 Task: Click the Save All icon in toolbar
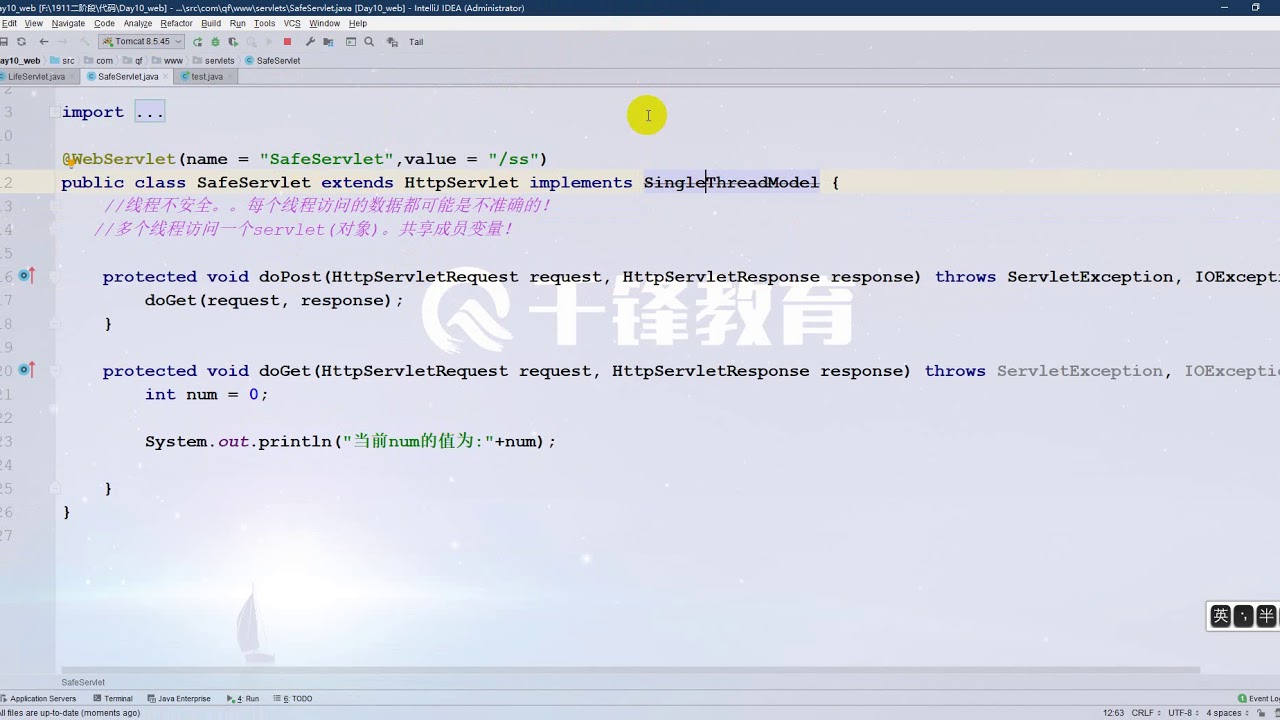pos(4,42)
